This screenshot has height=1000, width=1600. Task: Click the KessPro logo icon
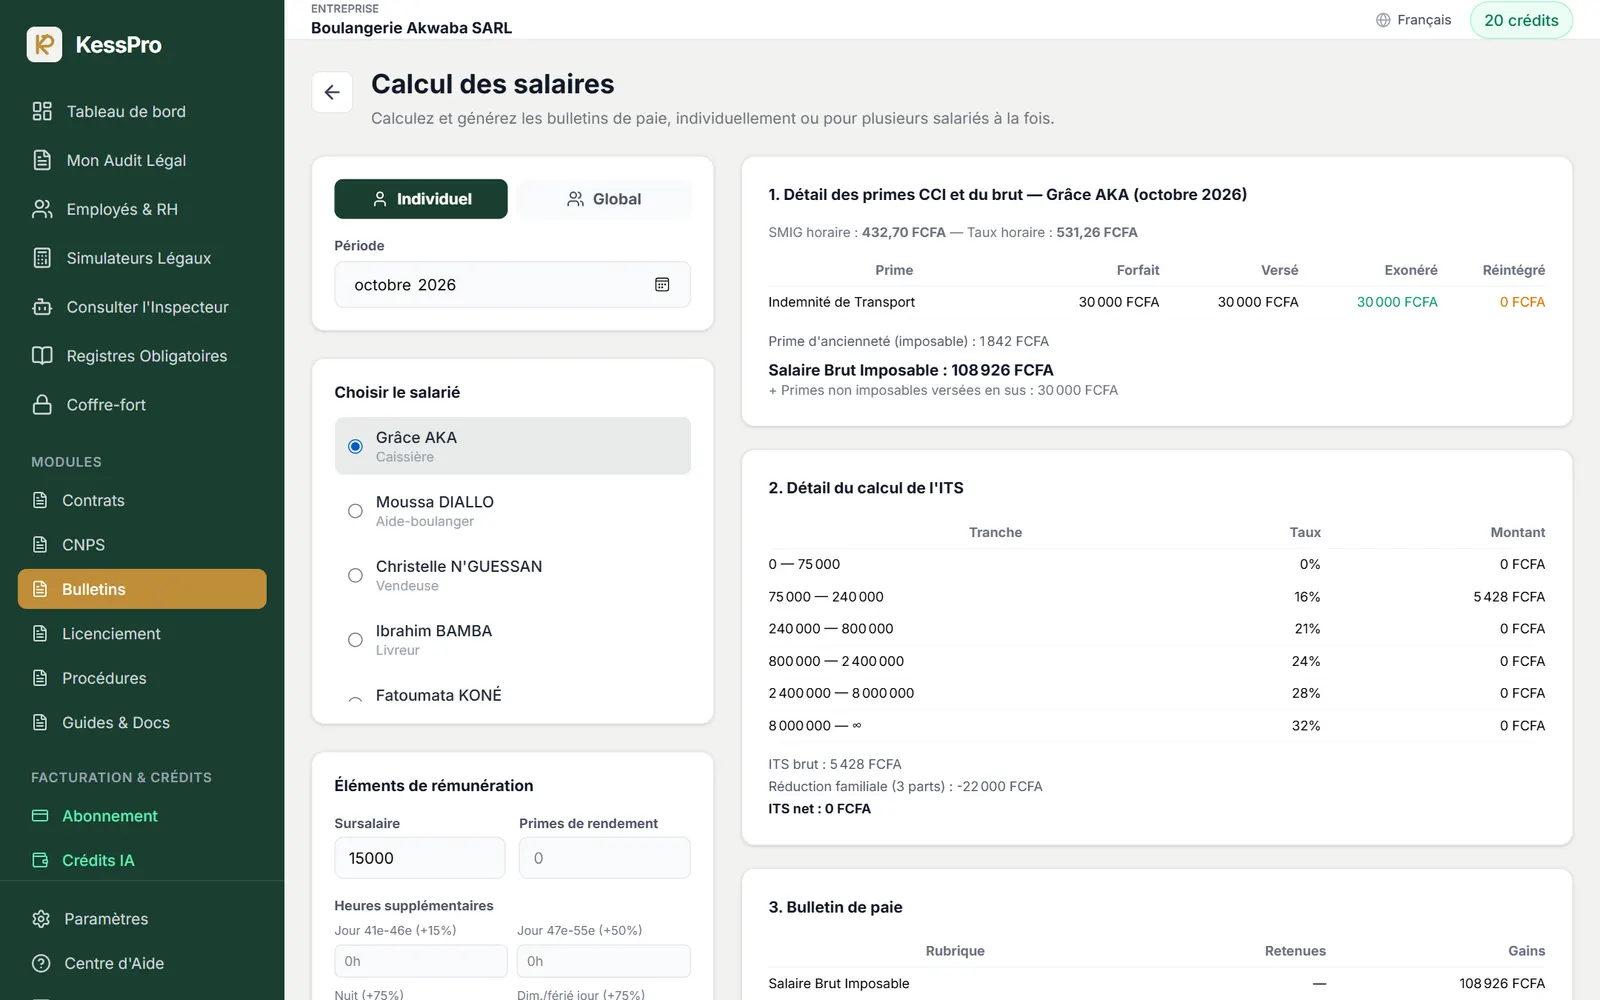pos(44,44)
